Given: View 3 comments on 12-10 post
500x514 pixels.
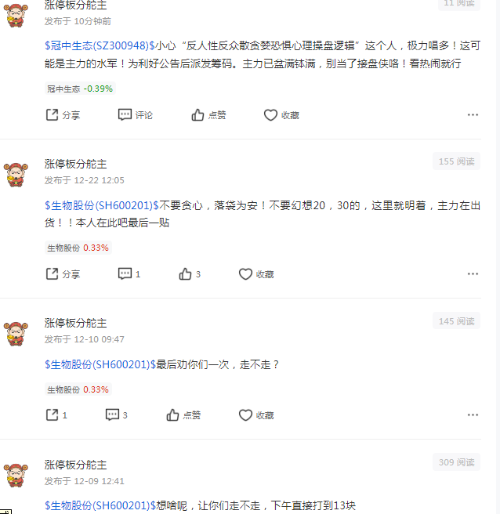Looking at the screenshot, I should point(116,415).
